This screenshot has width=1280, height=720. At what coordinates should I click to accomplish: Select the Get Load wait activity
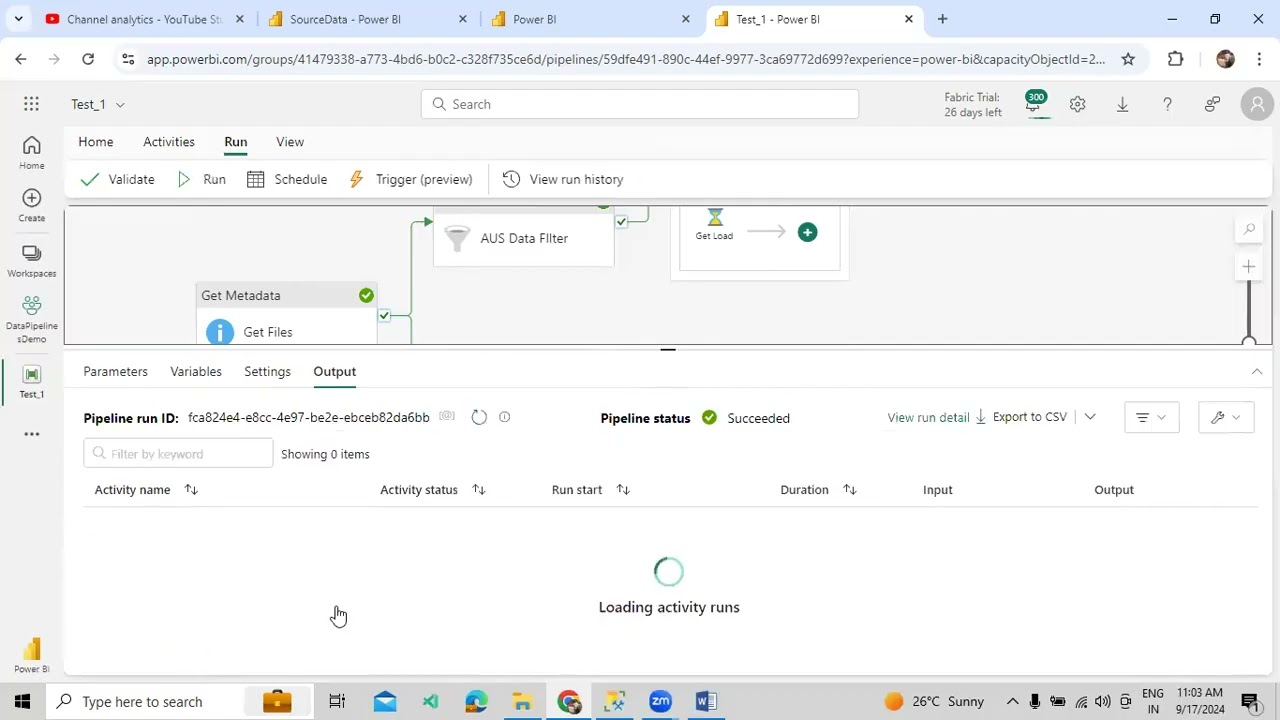tap(714, 224)
